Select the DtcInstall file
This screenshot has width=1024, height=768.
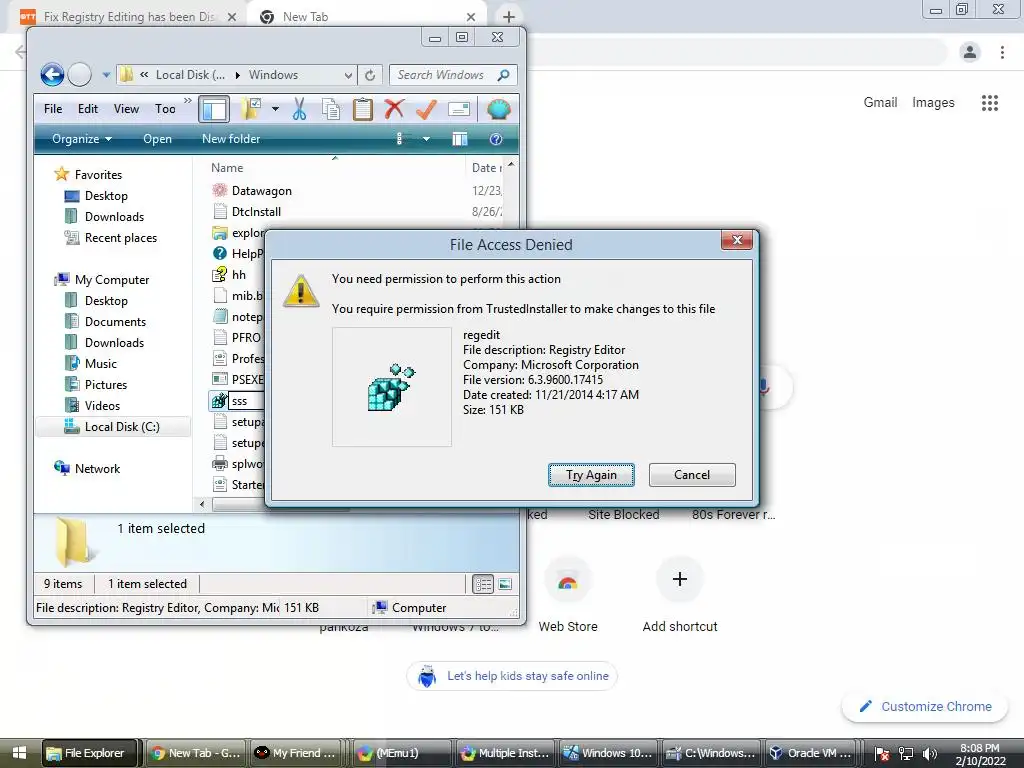click(256, 212)
